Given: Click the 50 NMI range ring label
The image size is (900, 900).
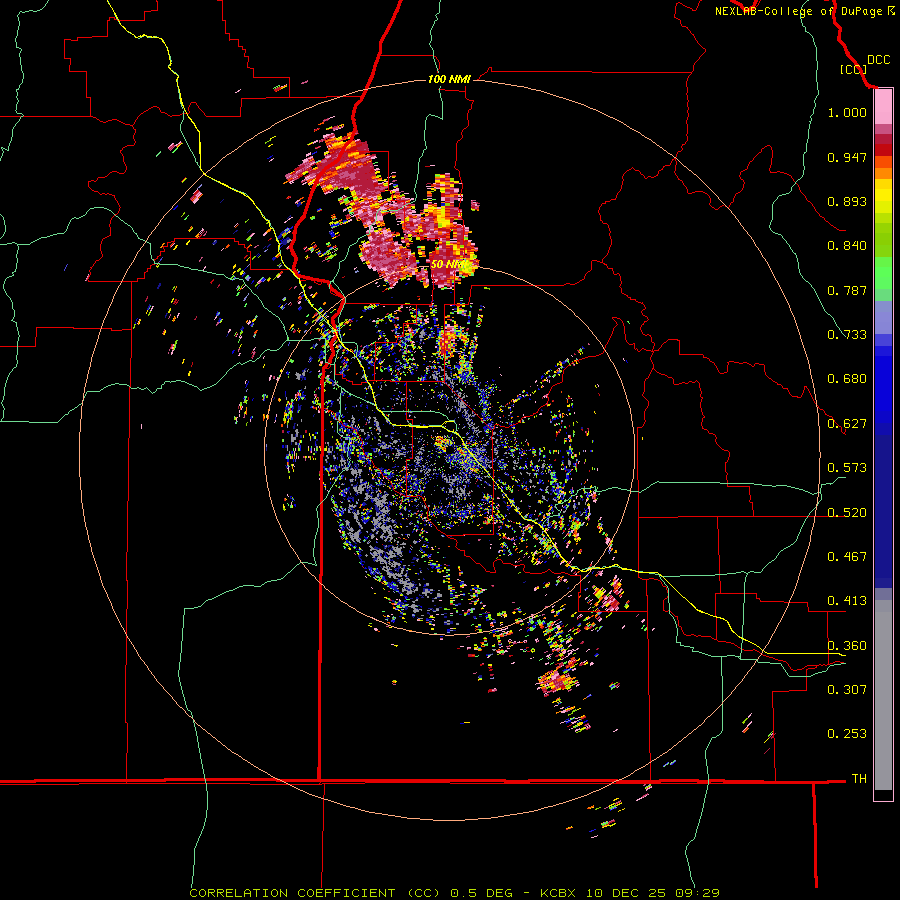Looking at the screenshot, I should tap(451, 265).
